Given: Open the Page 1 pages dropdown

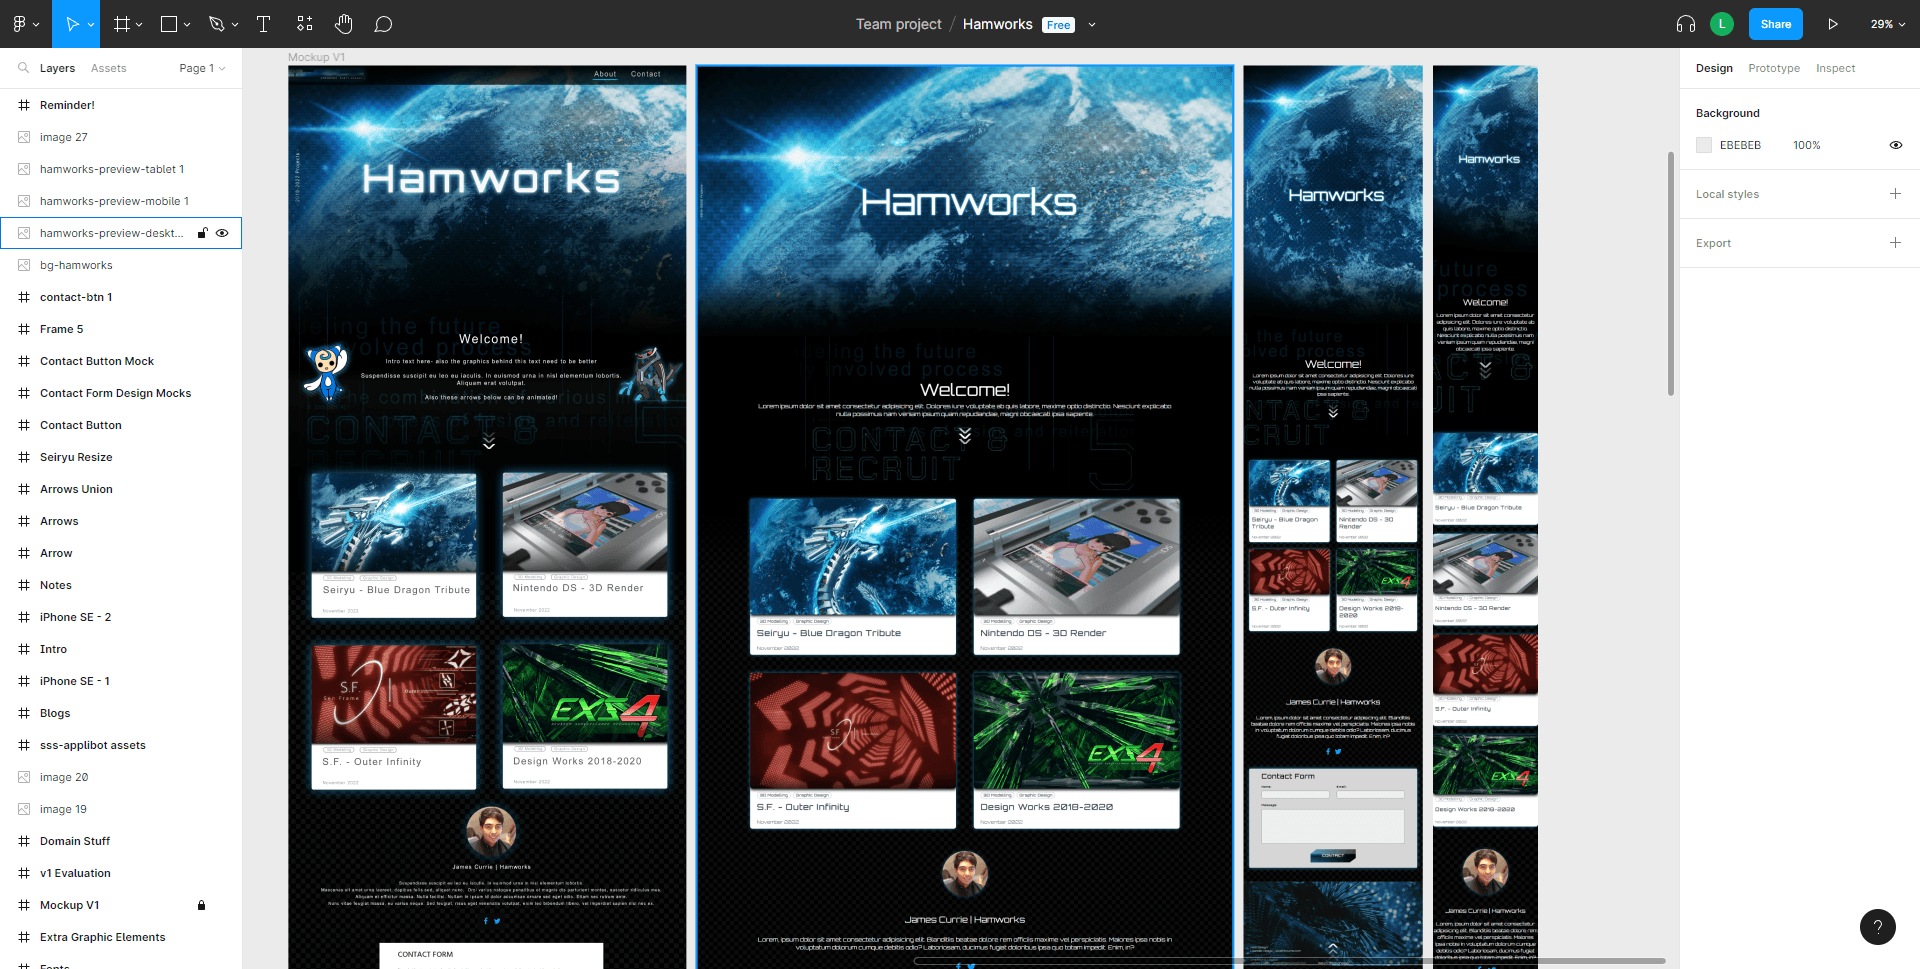Looking at the screenshot, I should coord(202,68).
